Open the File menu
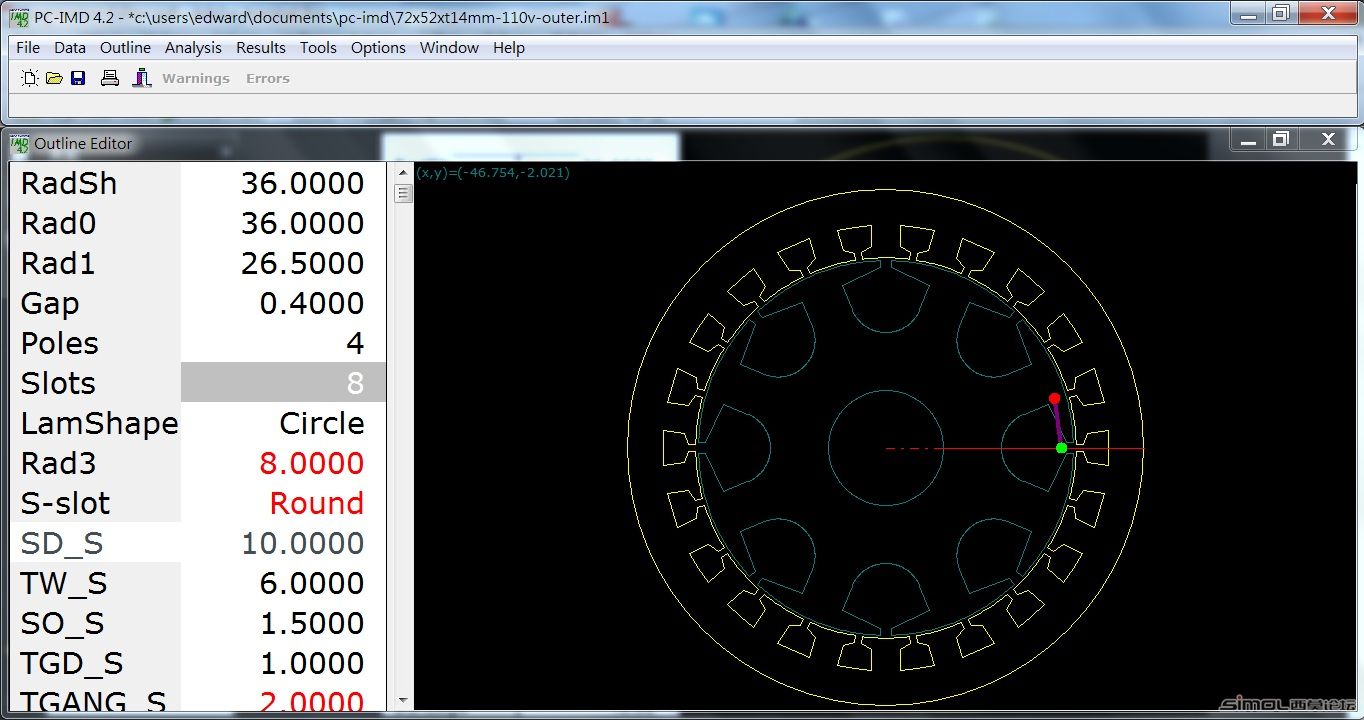Screen dimensions: 1364x720 28,47
